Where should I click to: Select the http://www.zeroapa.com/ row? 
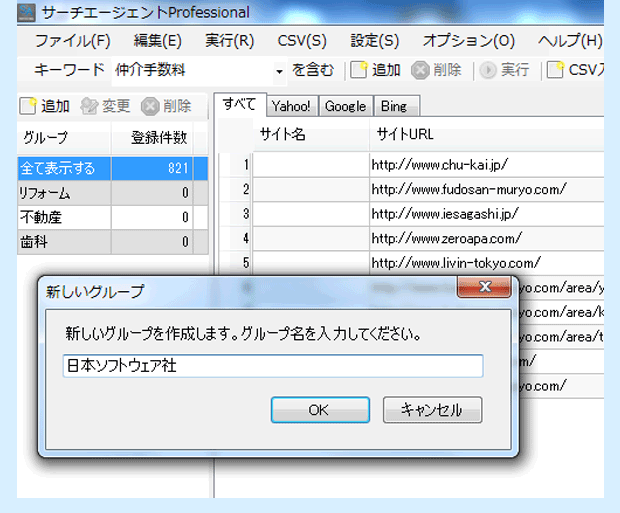coord(411,239)
